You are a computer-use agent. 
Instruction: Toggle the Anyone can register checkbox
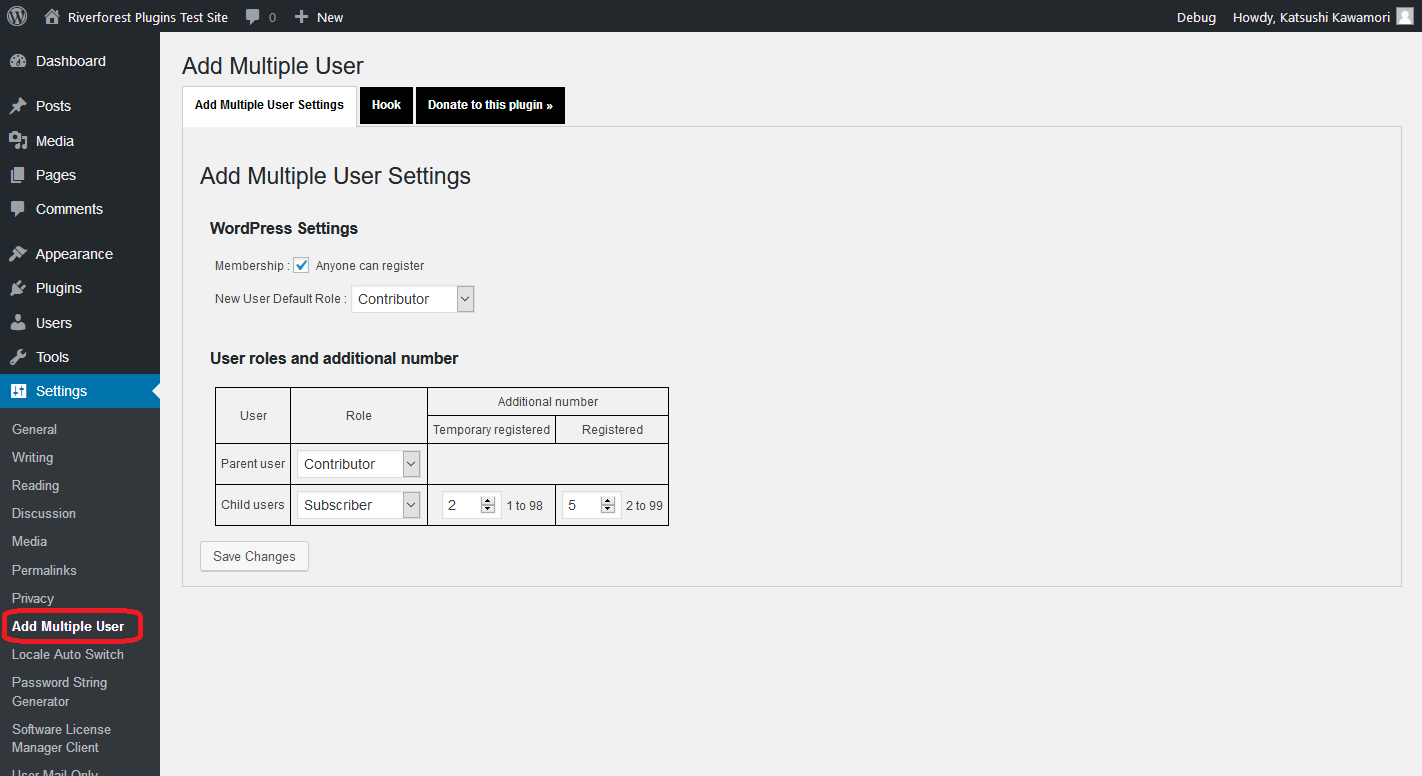coord(301,265)
